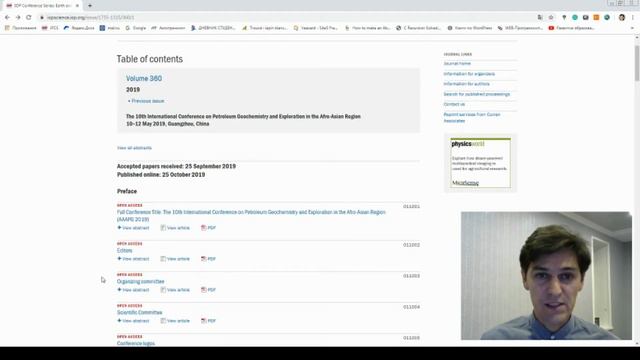Screen dimensions: 640x360
Task: Open the Conference logos paper link
Action: [136, 343]
